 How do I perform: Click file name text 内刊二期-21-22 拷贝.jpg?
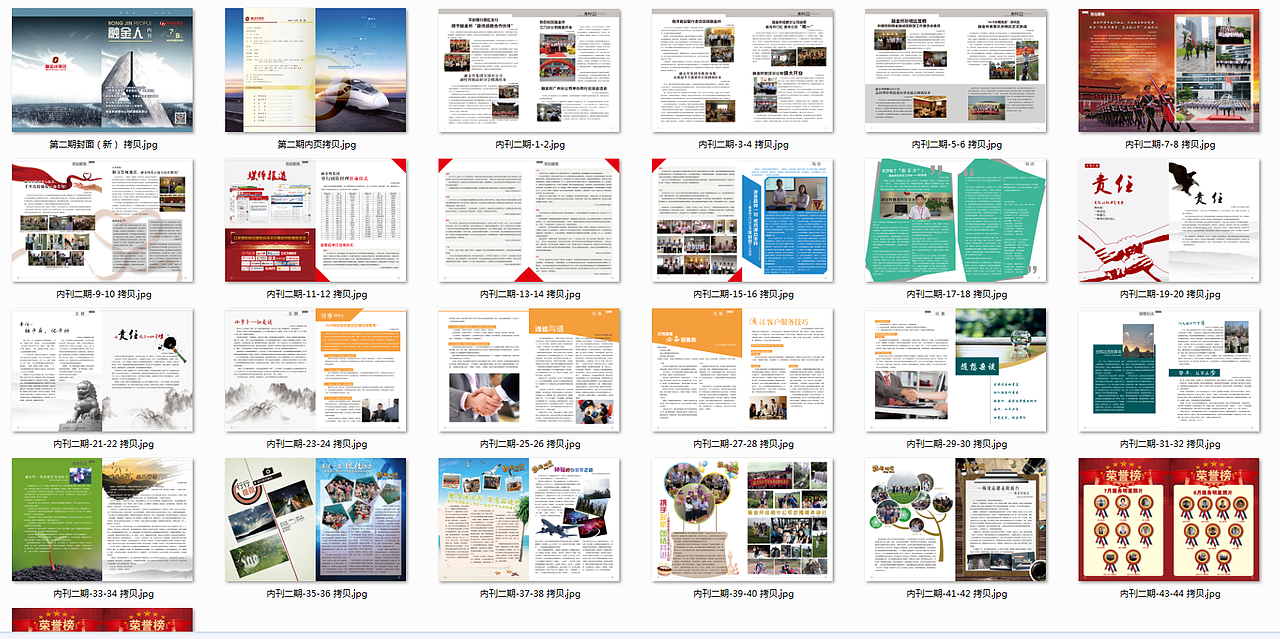pyautogui.click(x=103, y=445)
